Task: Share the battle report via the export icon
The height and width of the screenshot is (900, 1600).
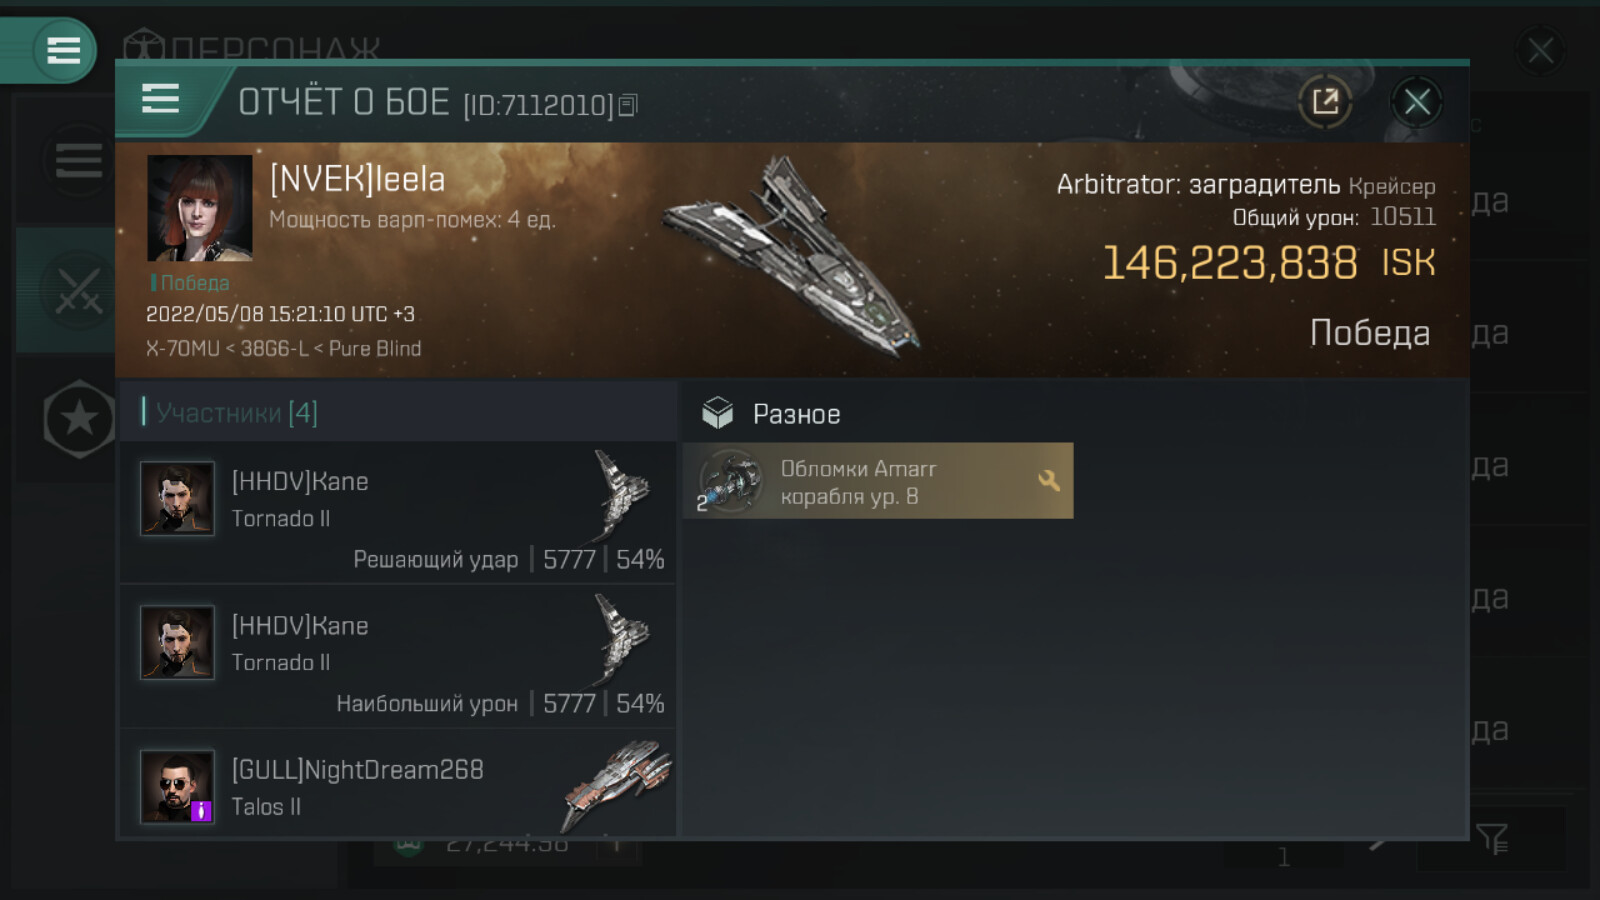Action: (1325, 101)
